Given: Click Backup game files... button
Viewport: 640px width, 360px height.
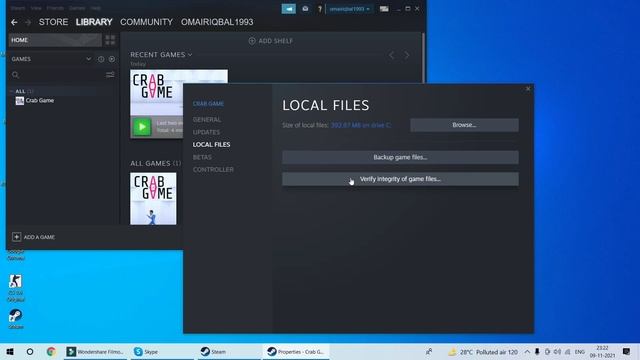Looking at the screenshot, I should point(400,157).
